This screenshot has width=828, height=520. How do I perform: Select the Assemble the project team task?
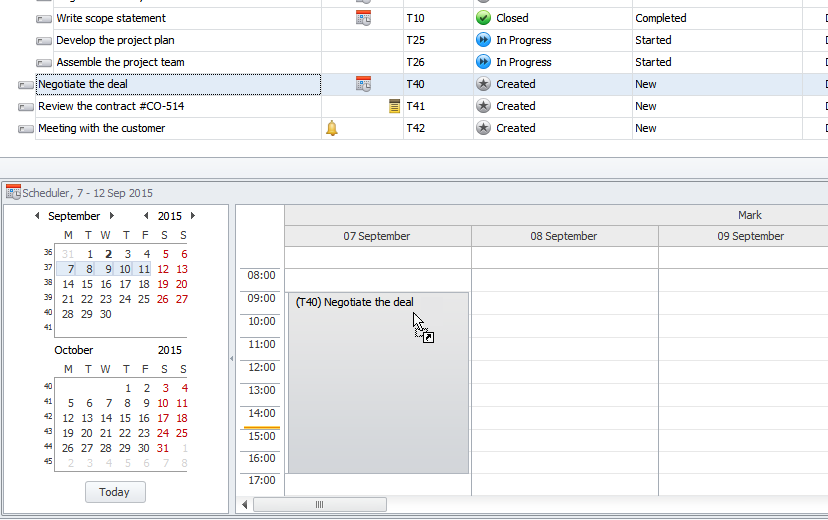(120, 62)
